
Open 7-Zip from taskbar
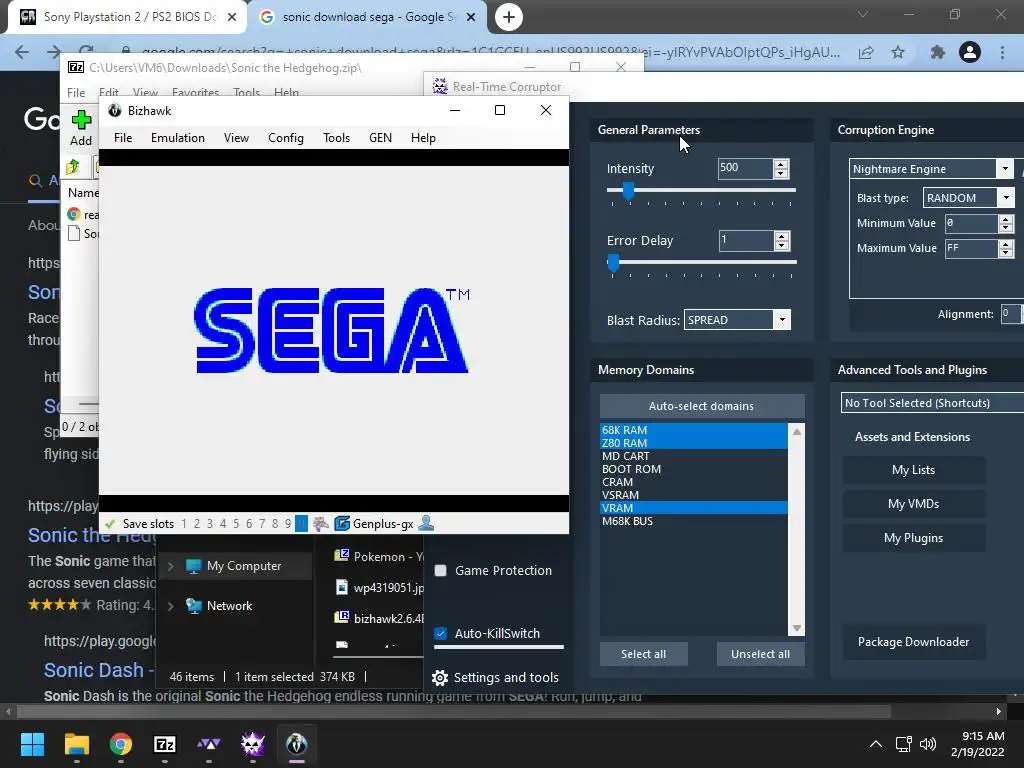point(165,744)
